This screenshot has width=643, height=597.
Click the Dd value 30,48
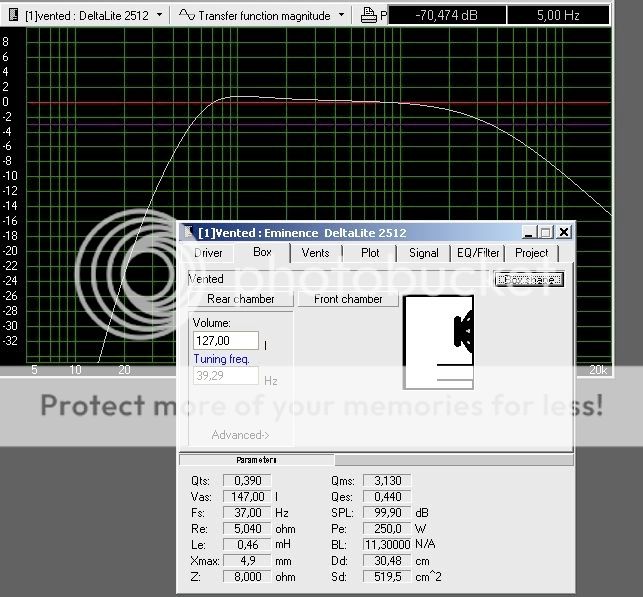pyautogui.click(x=387, y=561)
